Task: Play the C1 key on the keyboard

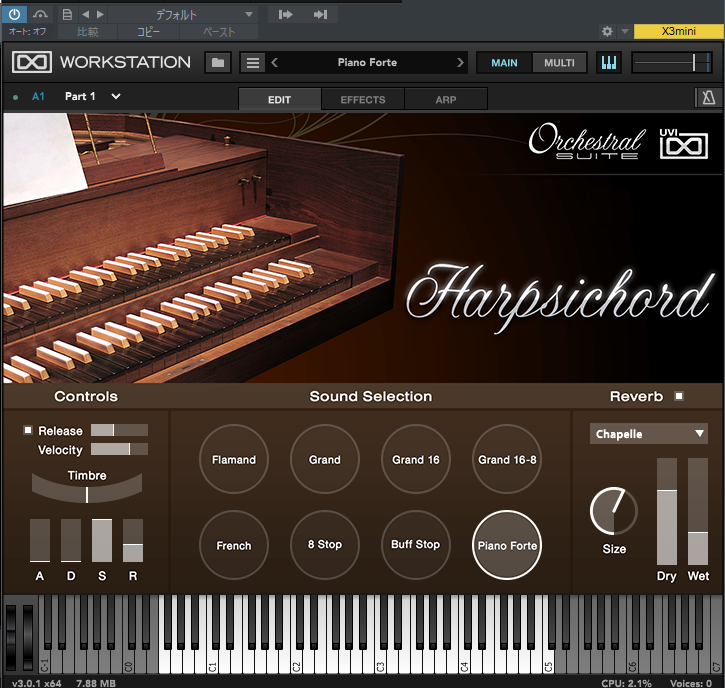Action: pyautogui.click(x=212, y=661)
